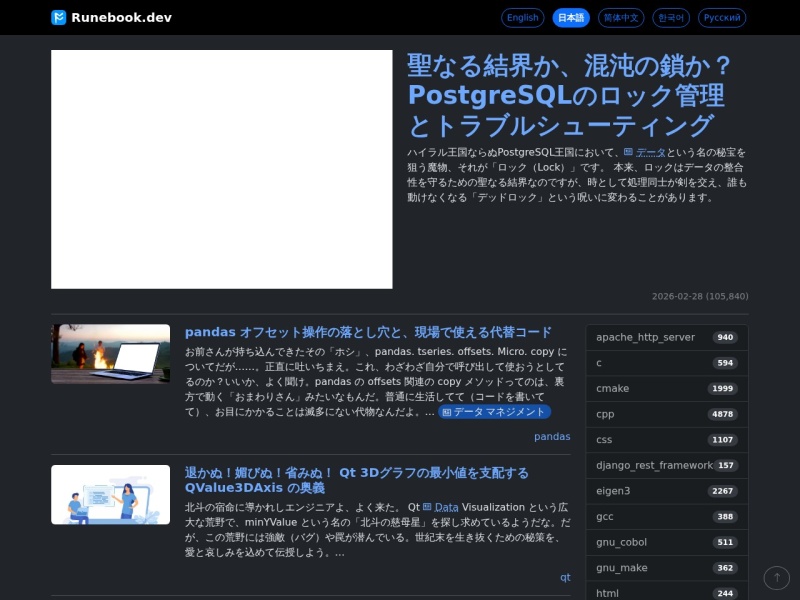The image size is (800, 600).
Task: Select the c category item
Action: coord(667,363)
